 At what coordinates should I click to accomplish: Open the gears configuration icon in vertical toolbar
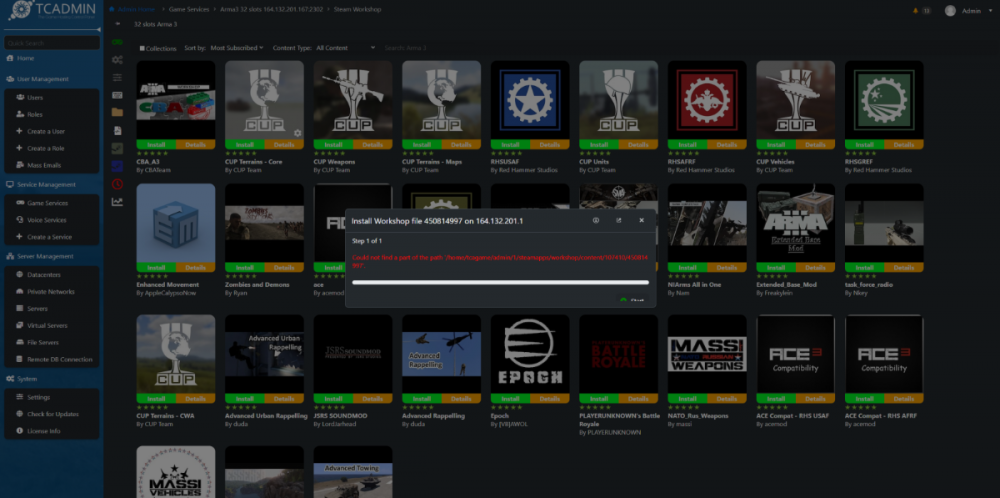pyautogui.click(x=117, y=60)
